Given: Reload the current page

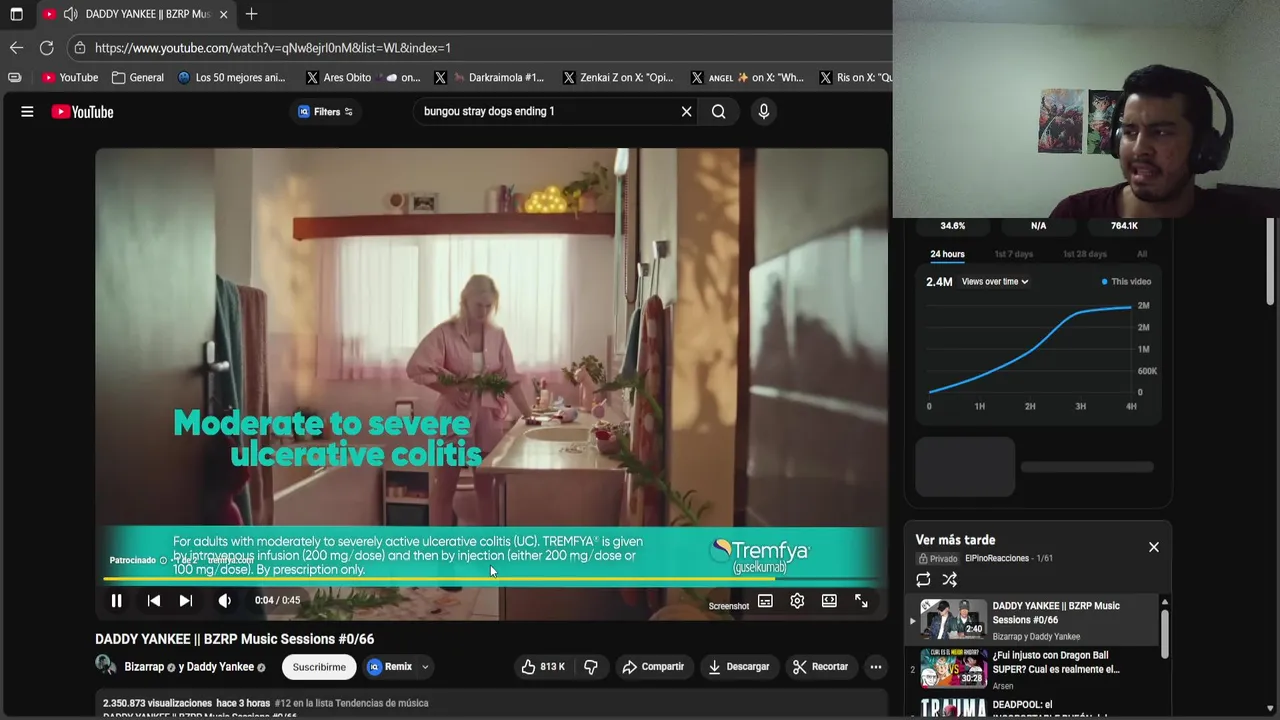Looking at the screenshot, I should (46, 48).
